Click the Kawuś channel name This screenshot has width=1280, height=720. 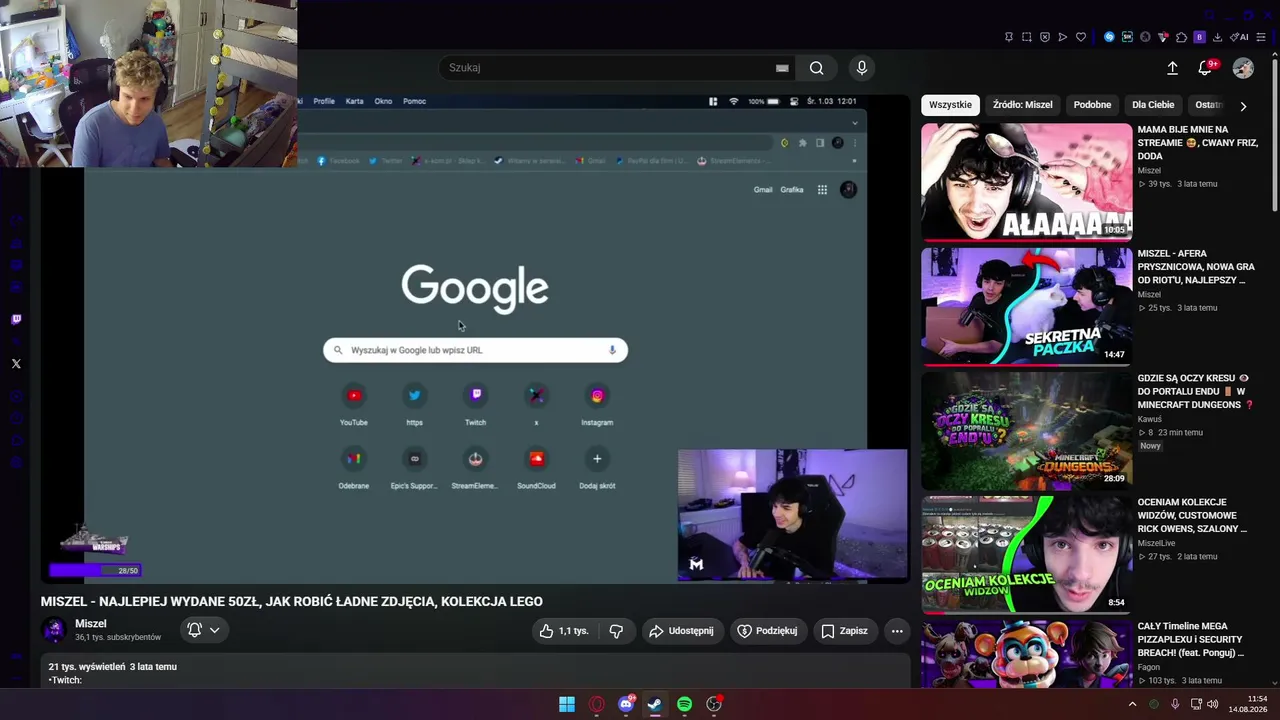[x=1150, y=419]
